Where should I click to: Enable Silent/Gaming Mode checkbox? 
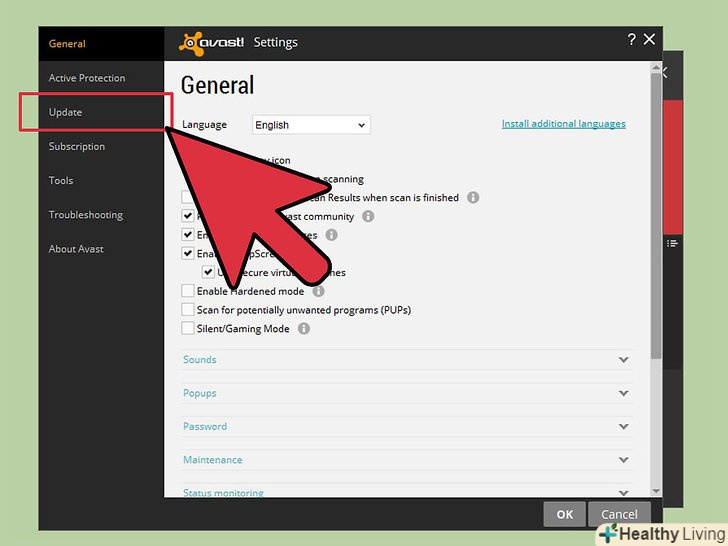(x=188, y=329)
